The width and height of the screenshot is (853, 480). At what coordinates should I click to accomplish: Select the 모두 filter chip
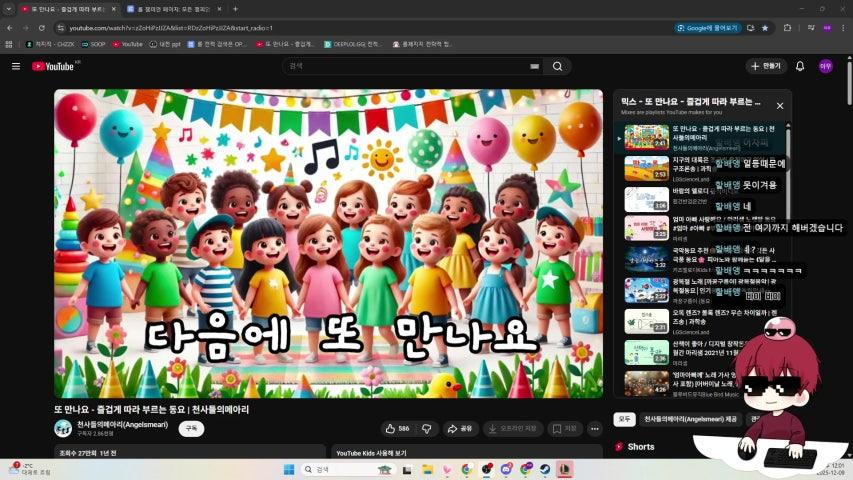[x=624, y=419]
